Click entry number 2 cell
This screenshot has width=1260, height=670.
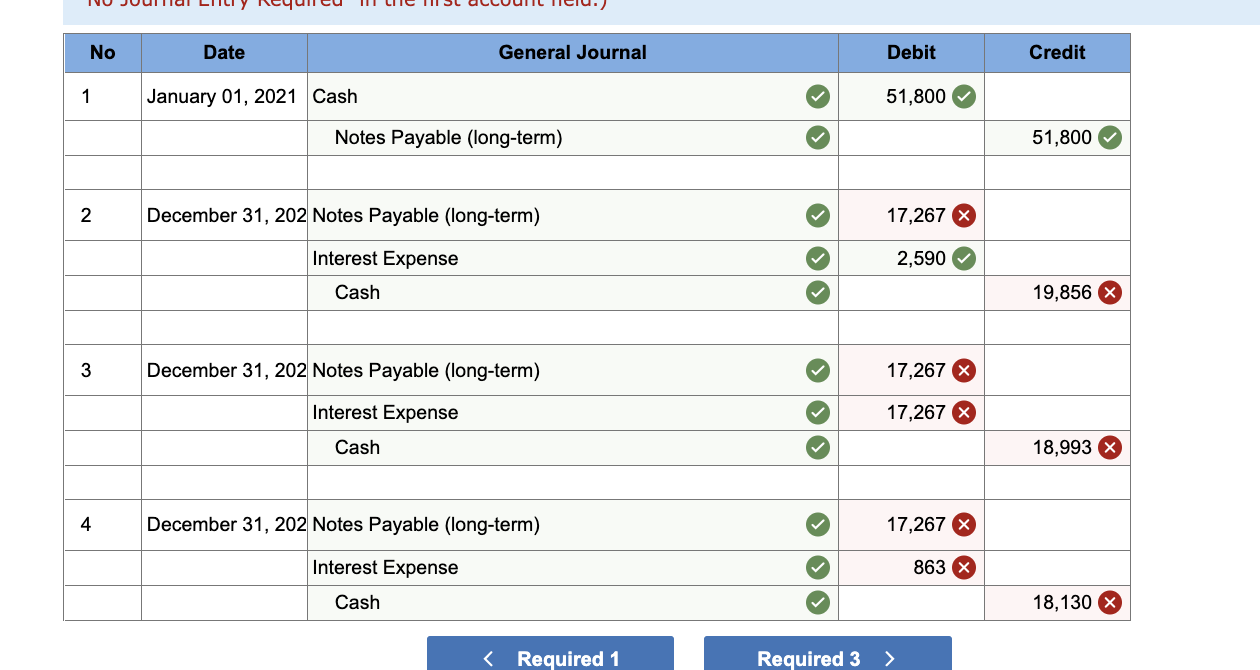tap(103, 216)
